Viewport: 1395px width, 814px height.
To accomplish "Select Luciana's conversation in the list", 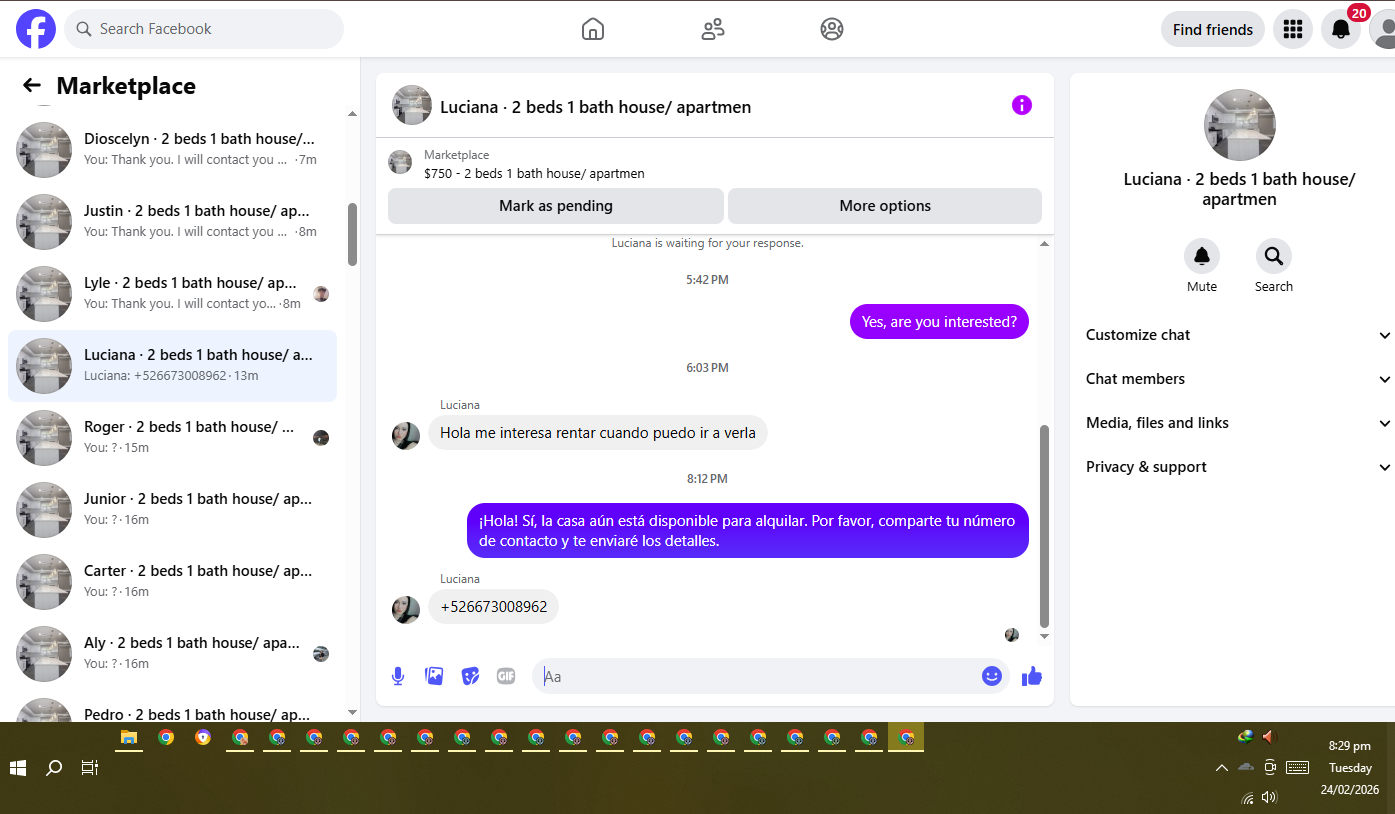I will coord(172,366).
